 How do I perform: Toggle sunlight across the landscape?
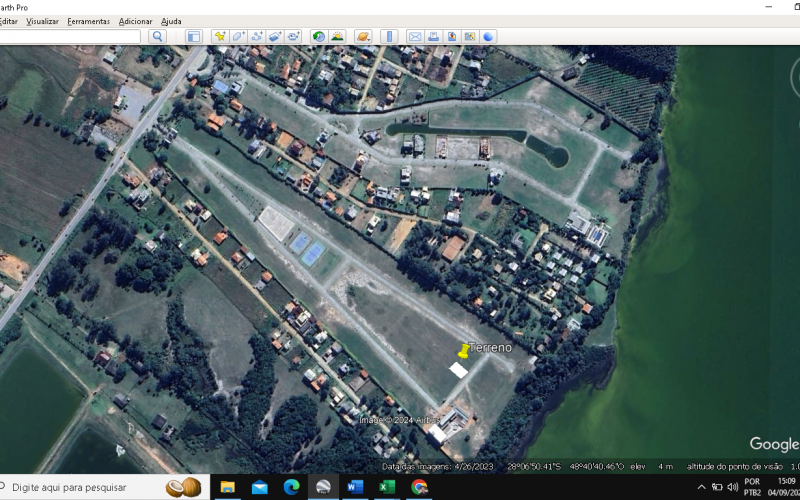(337, 37)
